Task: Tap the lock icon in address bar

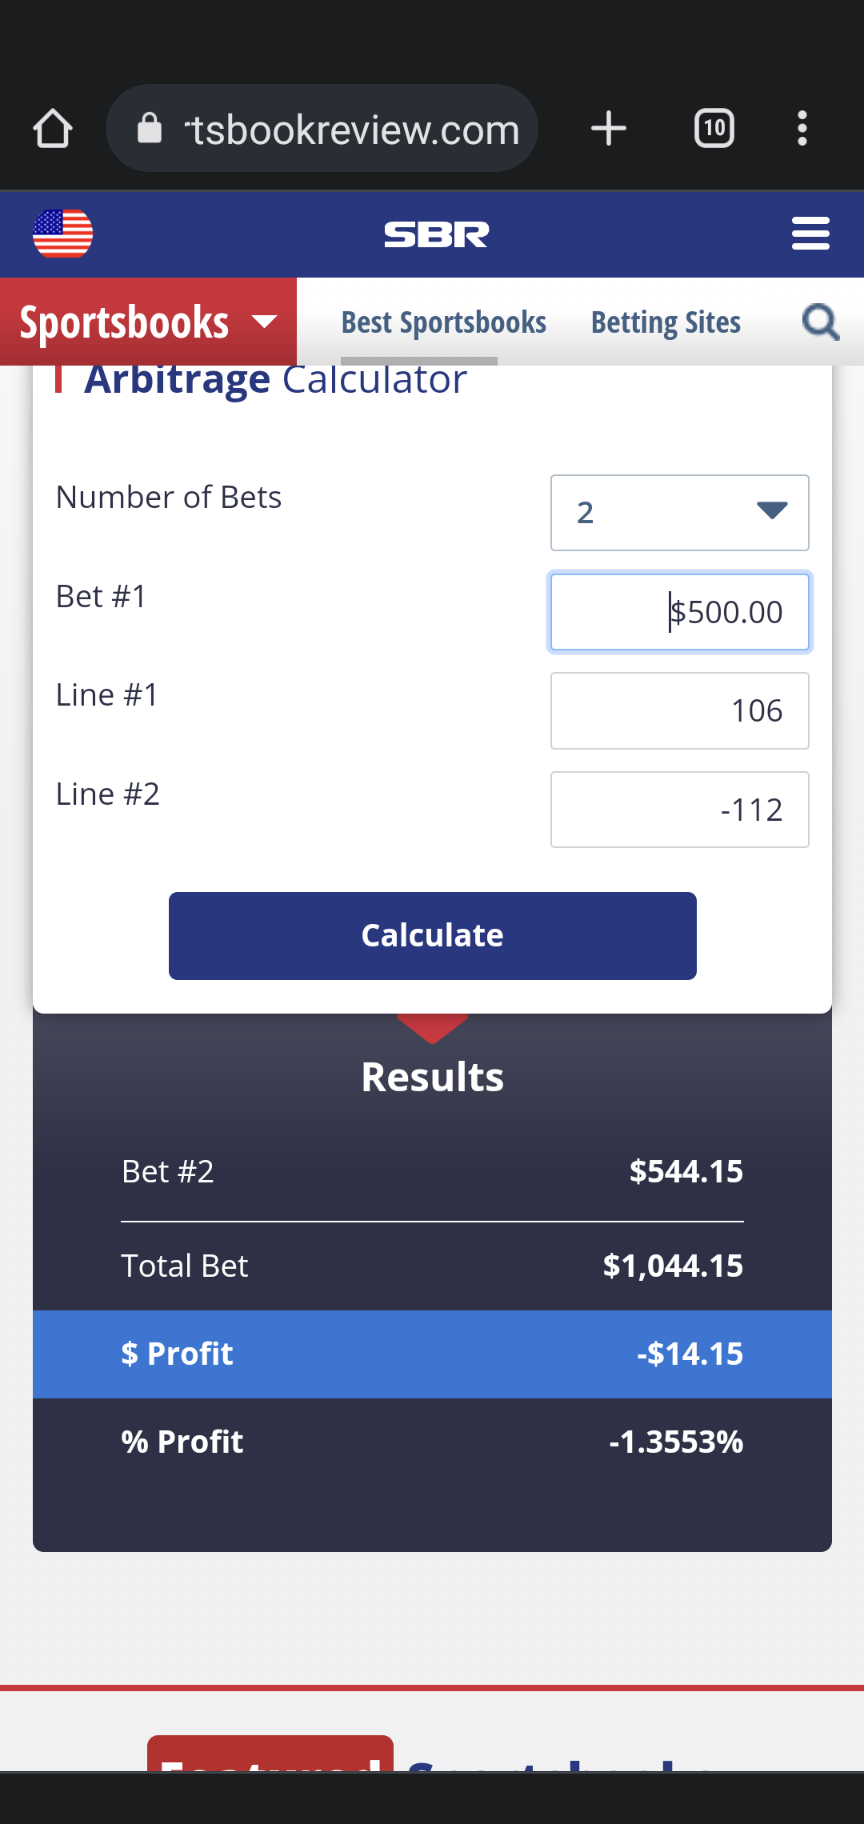Action: pyautogui.click(x=150, y=128)
